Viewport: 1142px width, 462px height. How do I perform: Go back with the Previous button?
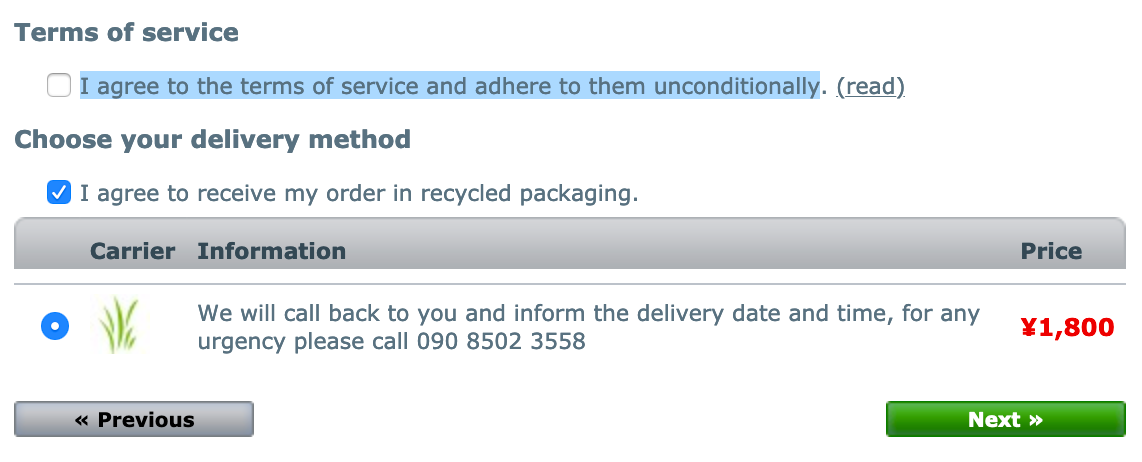click(134, 419)
